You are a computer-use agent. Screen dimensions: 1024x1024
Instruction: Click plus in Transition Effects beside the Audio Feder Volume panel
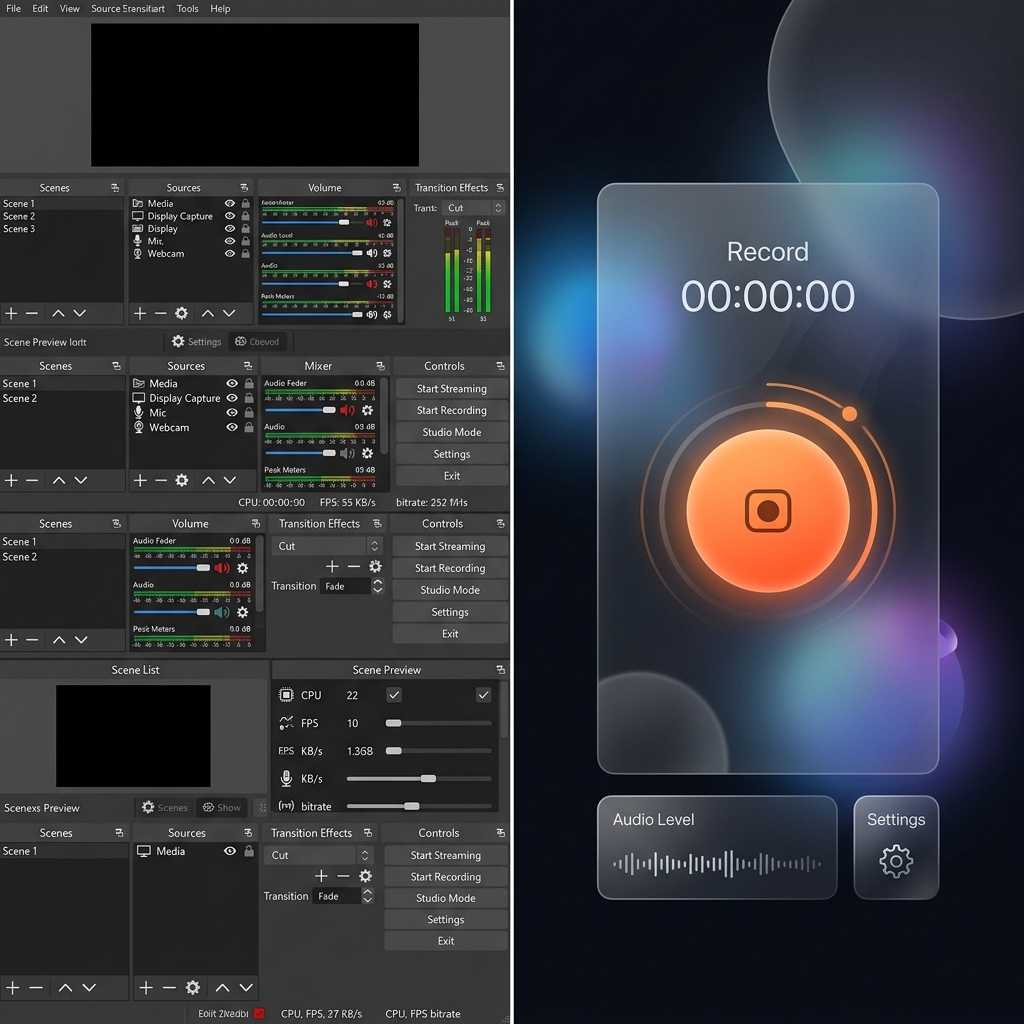pyautogui.click(x=332, y=566)
